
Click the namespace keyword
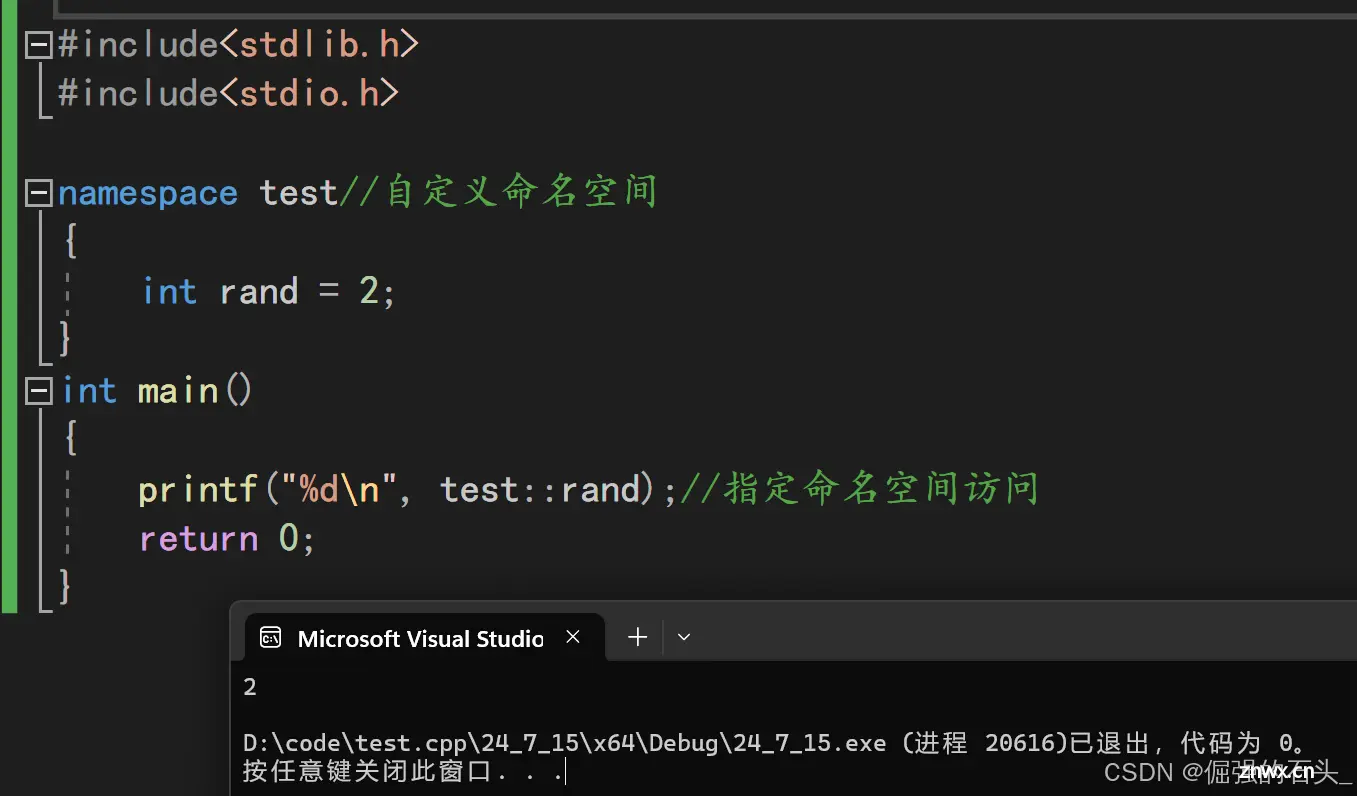tap(148, 193)
